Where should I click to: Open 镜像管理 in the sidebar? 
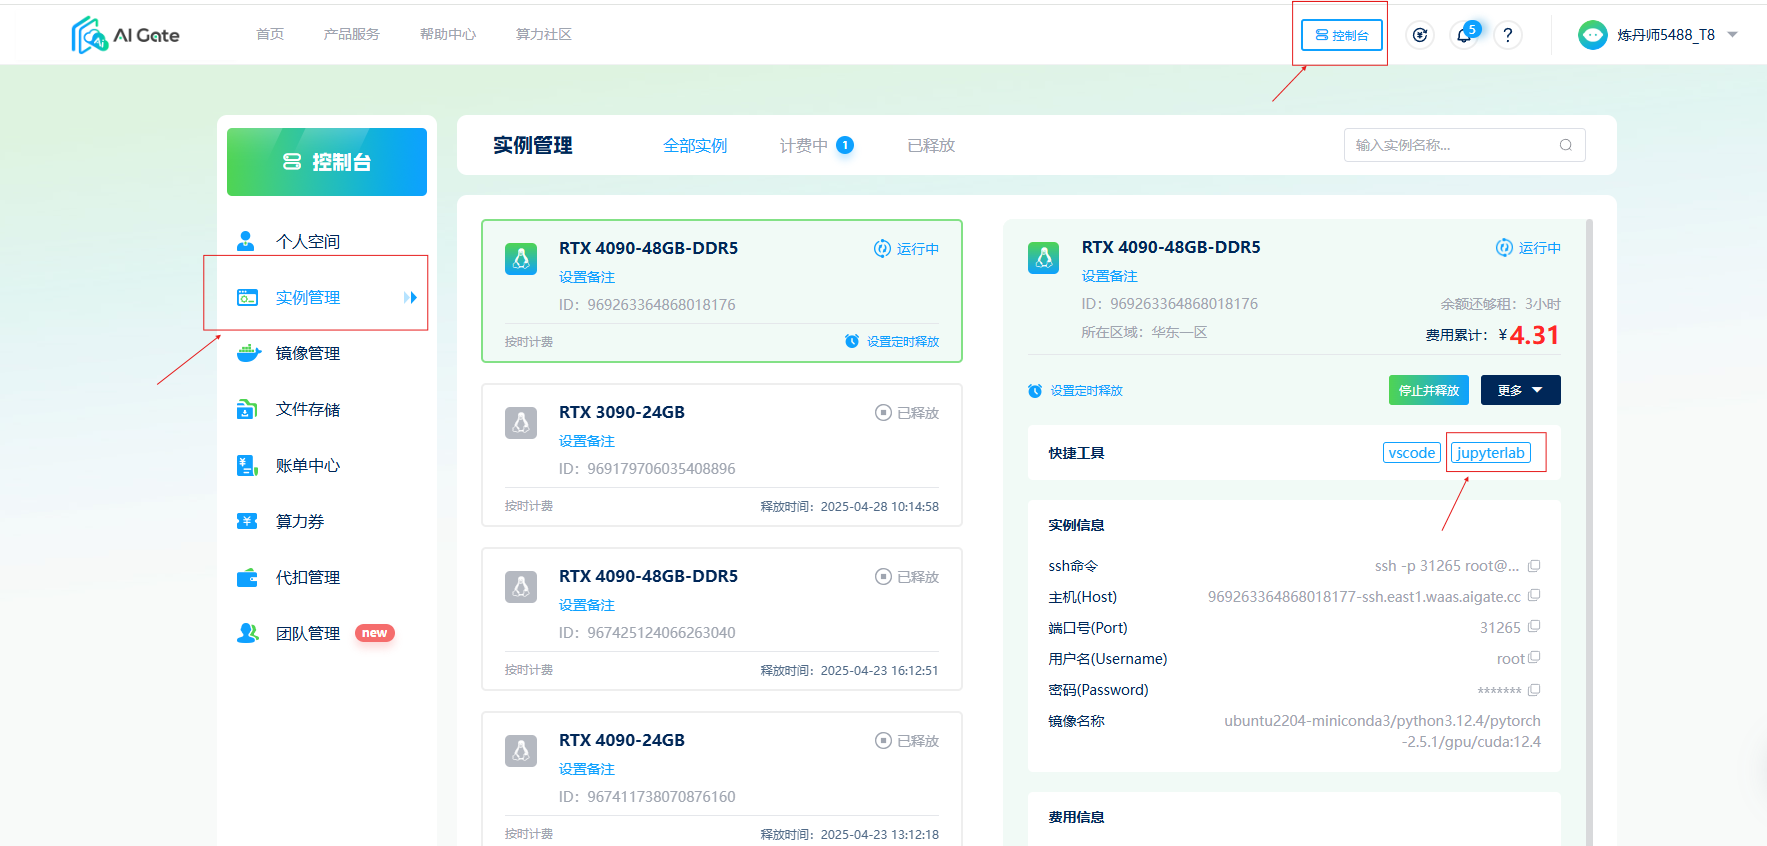308,353
